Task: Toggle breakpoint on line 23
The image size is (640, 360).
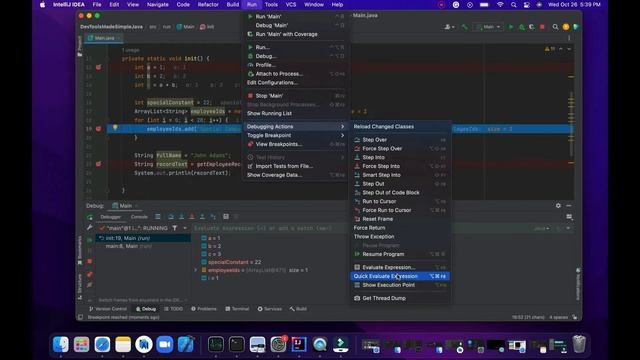Action: 98,164
